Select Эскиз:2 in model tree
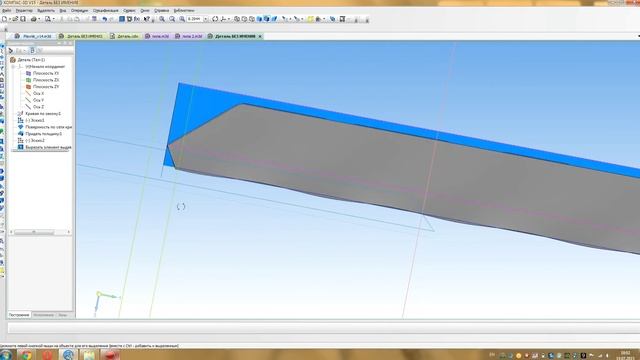640x360 pixels. point(35,140)
